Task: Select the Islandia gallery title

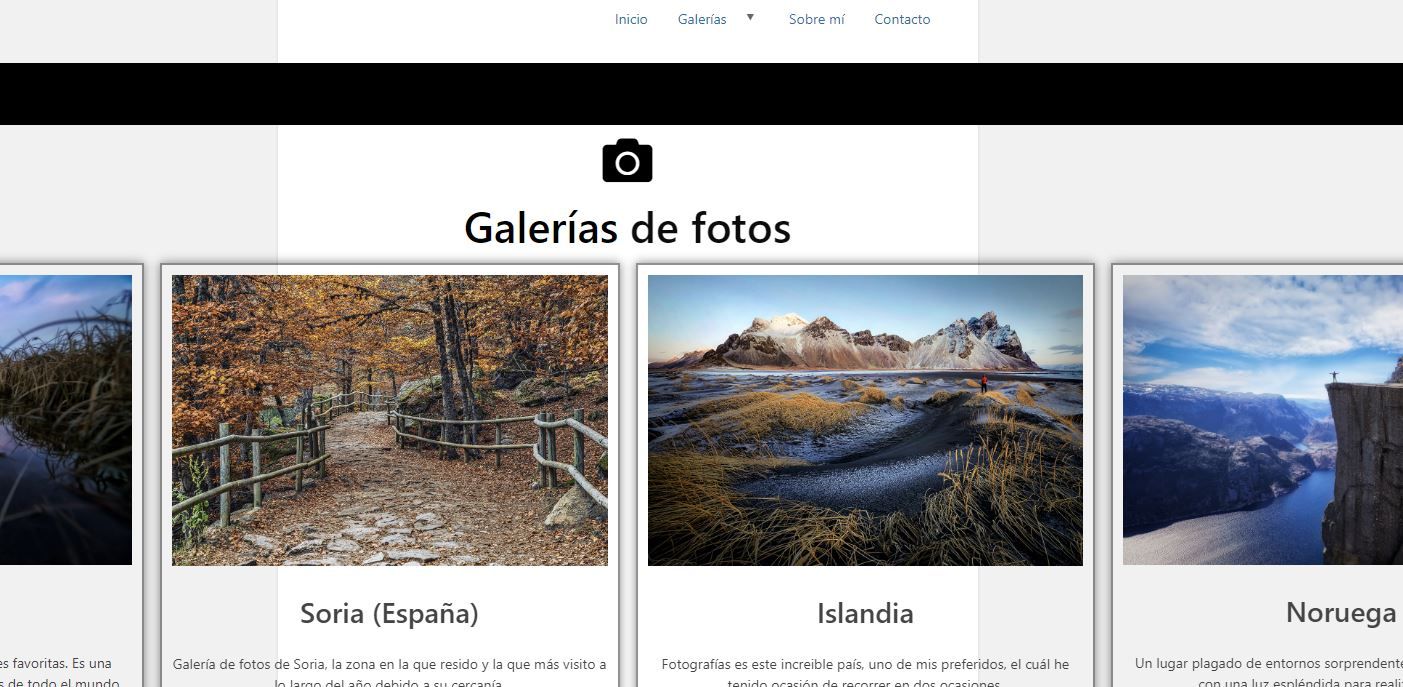Action: point(865,613)
